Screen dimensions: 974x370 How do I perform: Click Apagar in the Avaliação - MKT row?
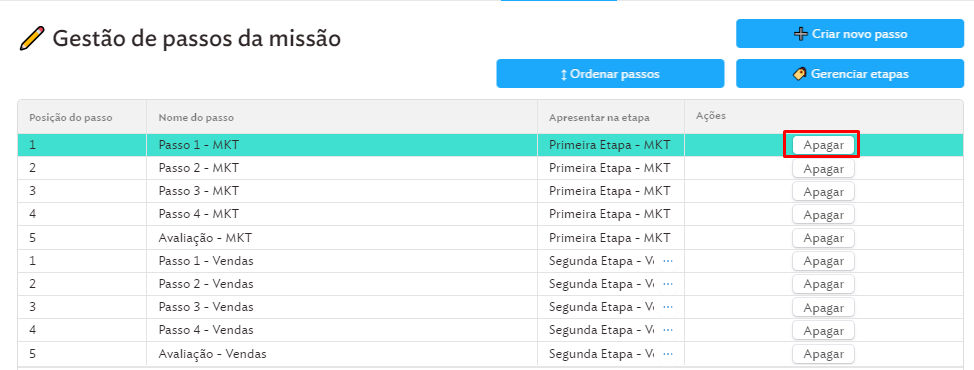tap(823, 238)
